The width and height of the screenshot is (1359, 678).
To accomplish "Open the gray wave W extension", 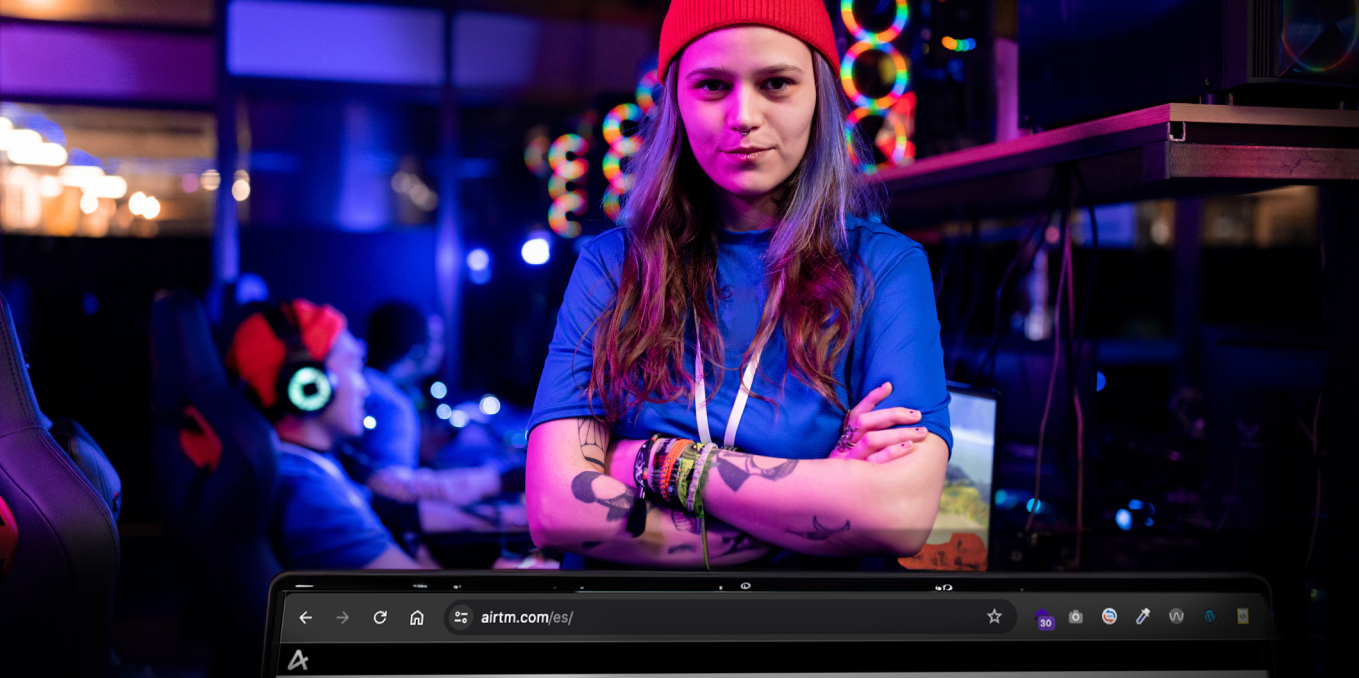I will 1176,616.
